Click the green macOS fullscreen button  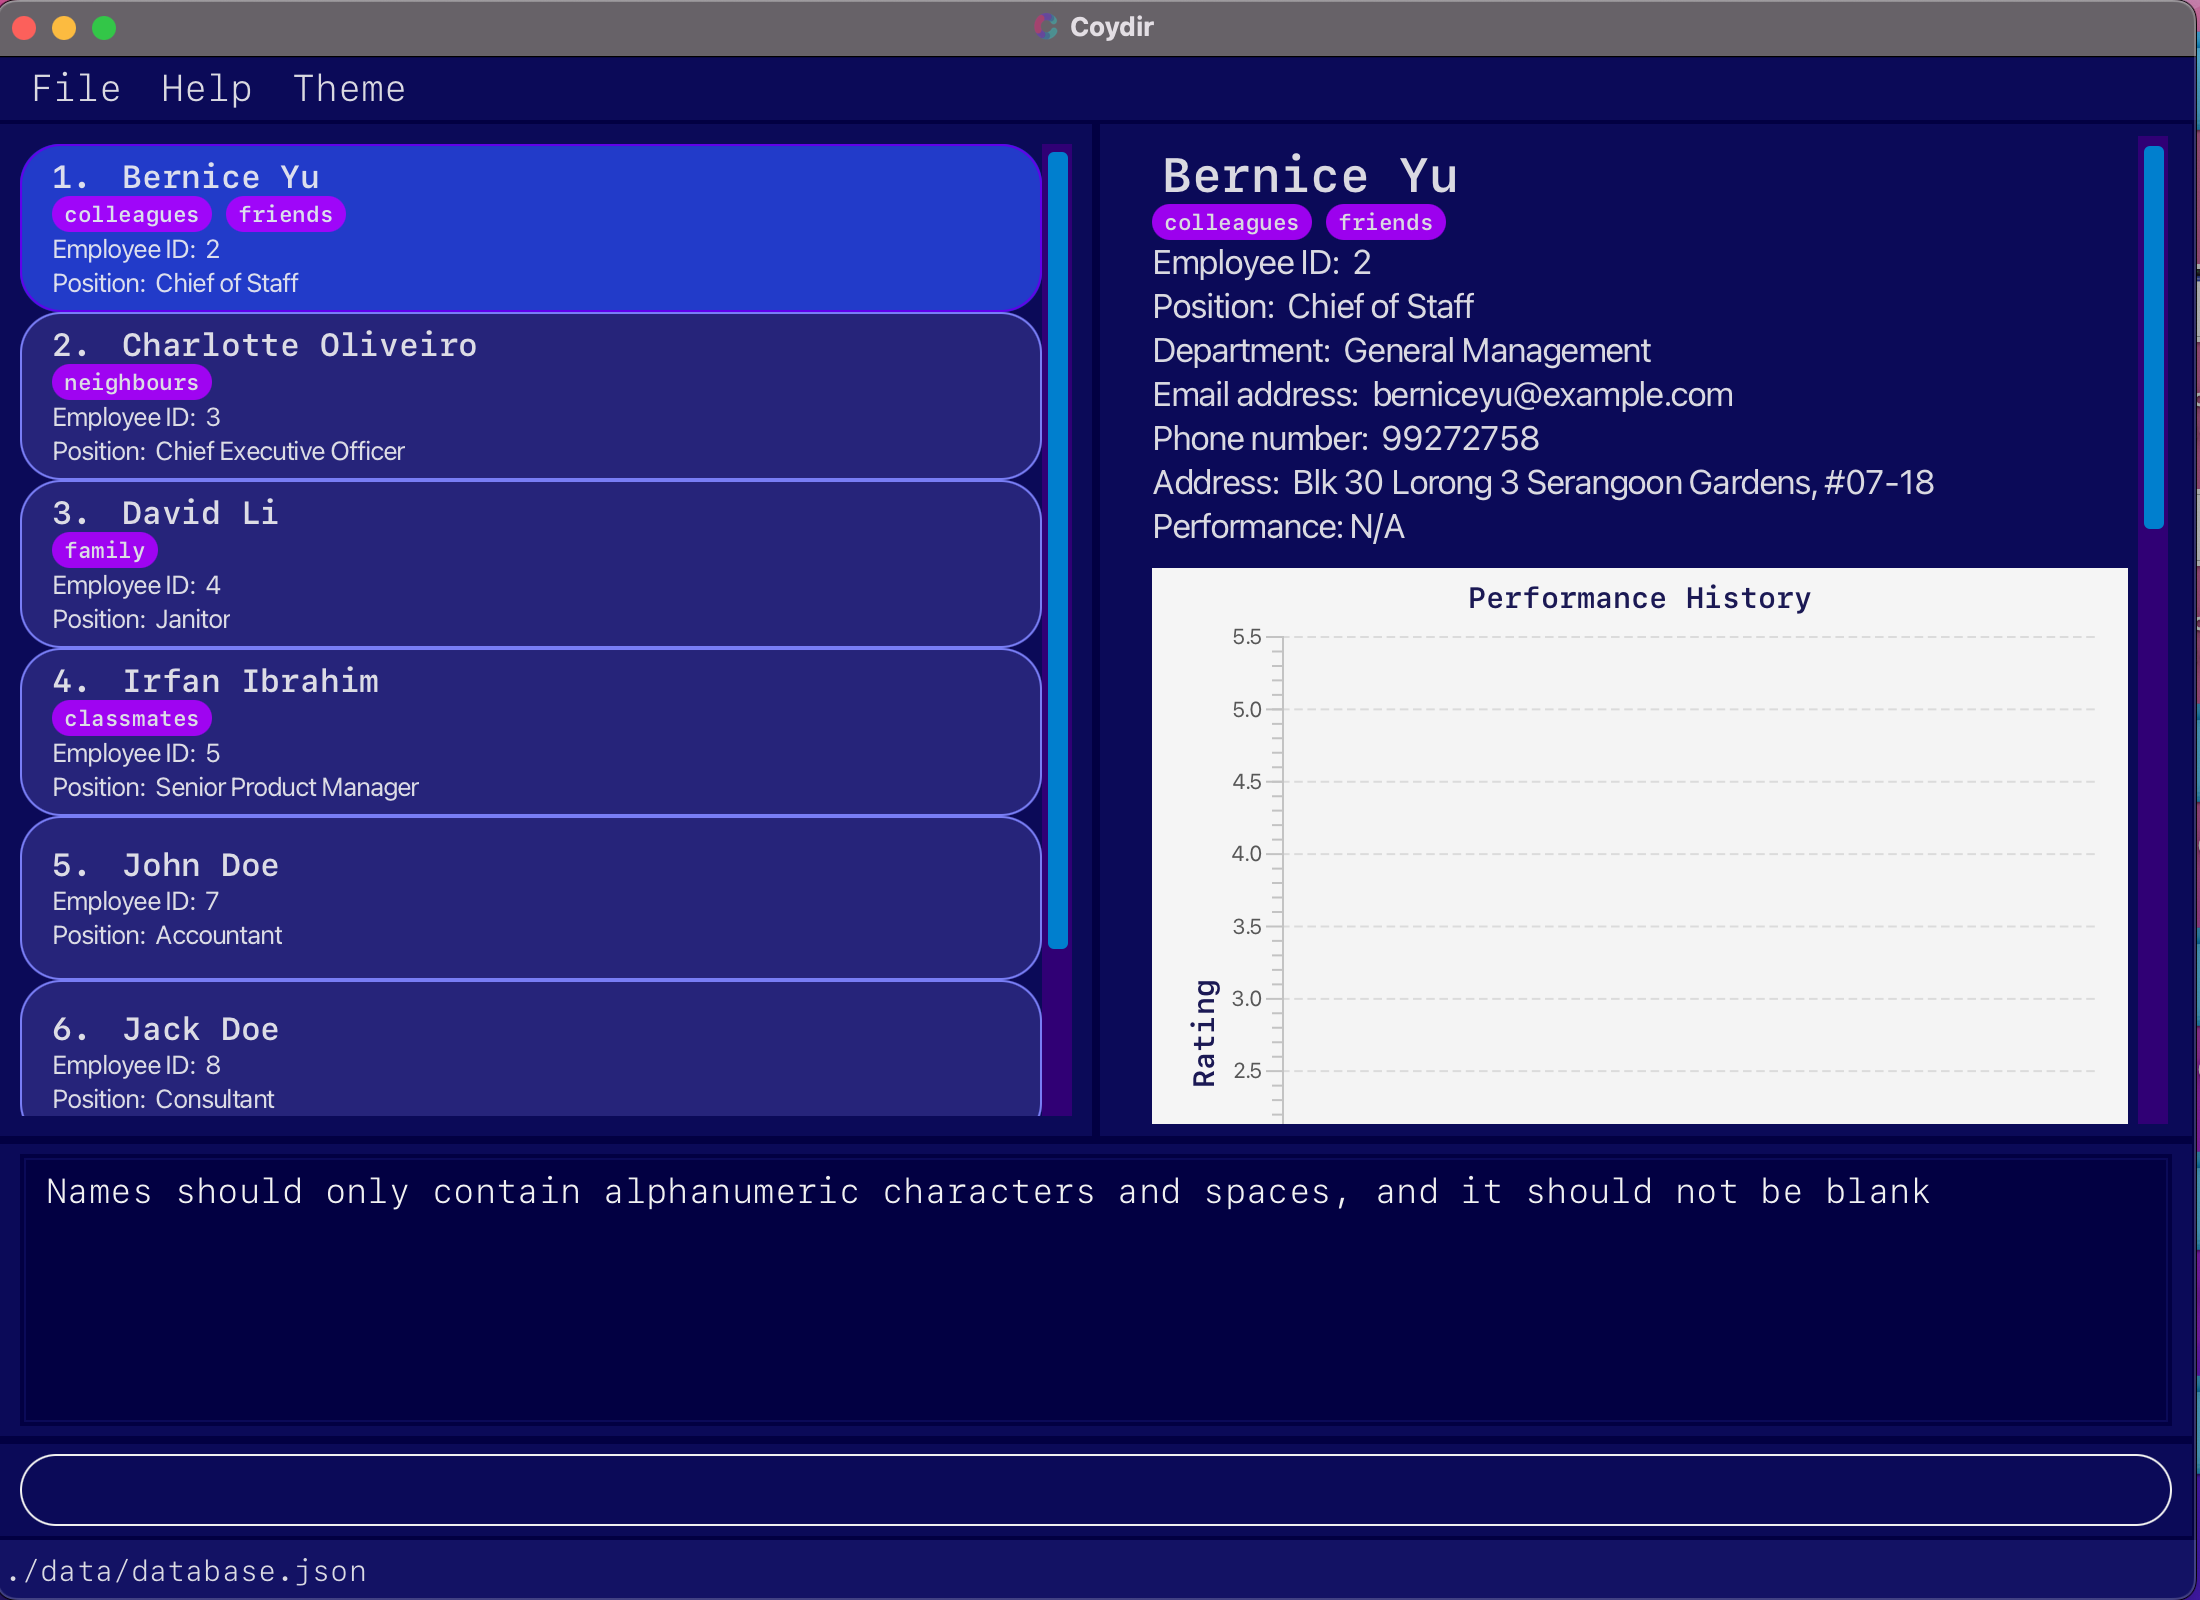coord(104,28)
